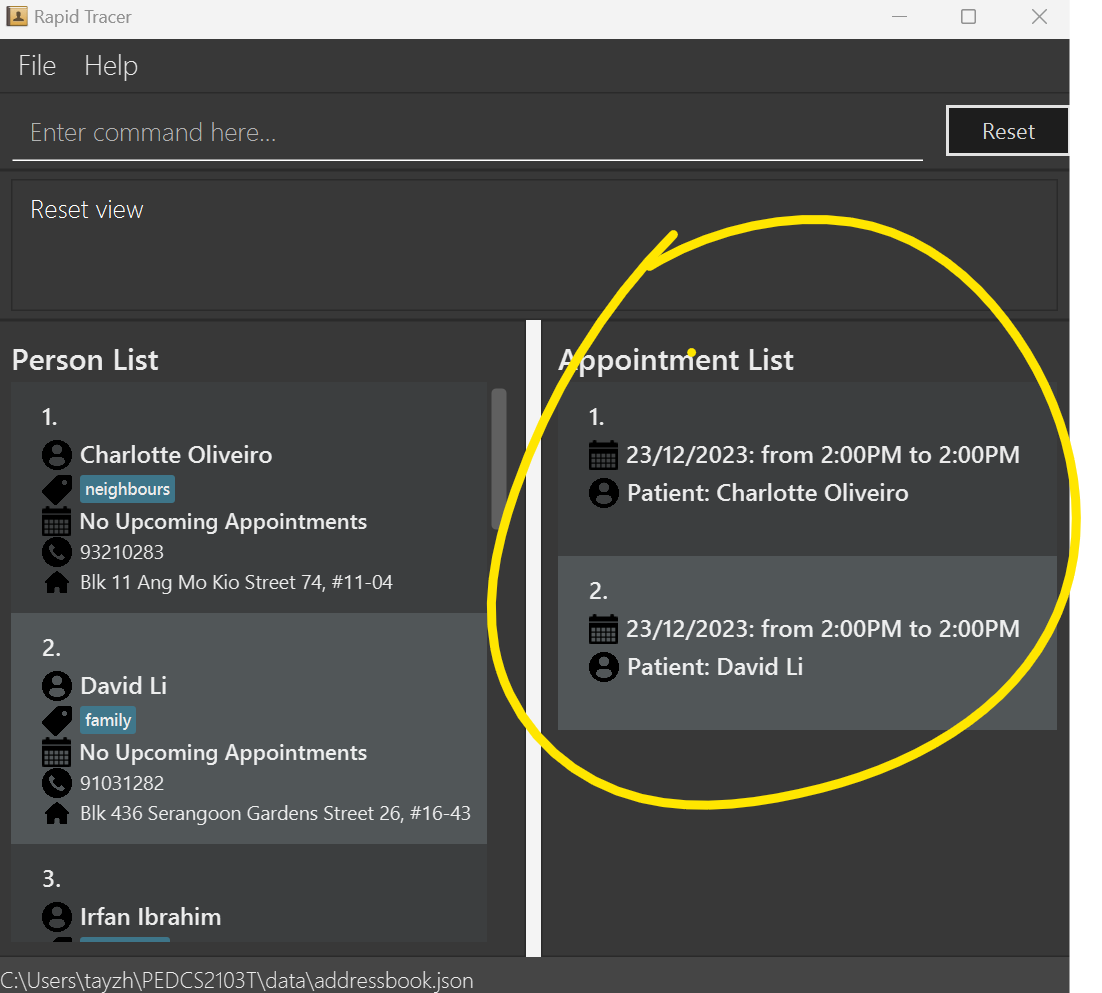Viewport: 1102px width, 993px height.
Task: Click the person icon beside Charlotte Oliveiro in Person List
Action: (x=57, y=455)
